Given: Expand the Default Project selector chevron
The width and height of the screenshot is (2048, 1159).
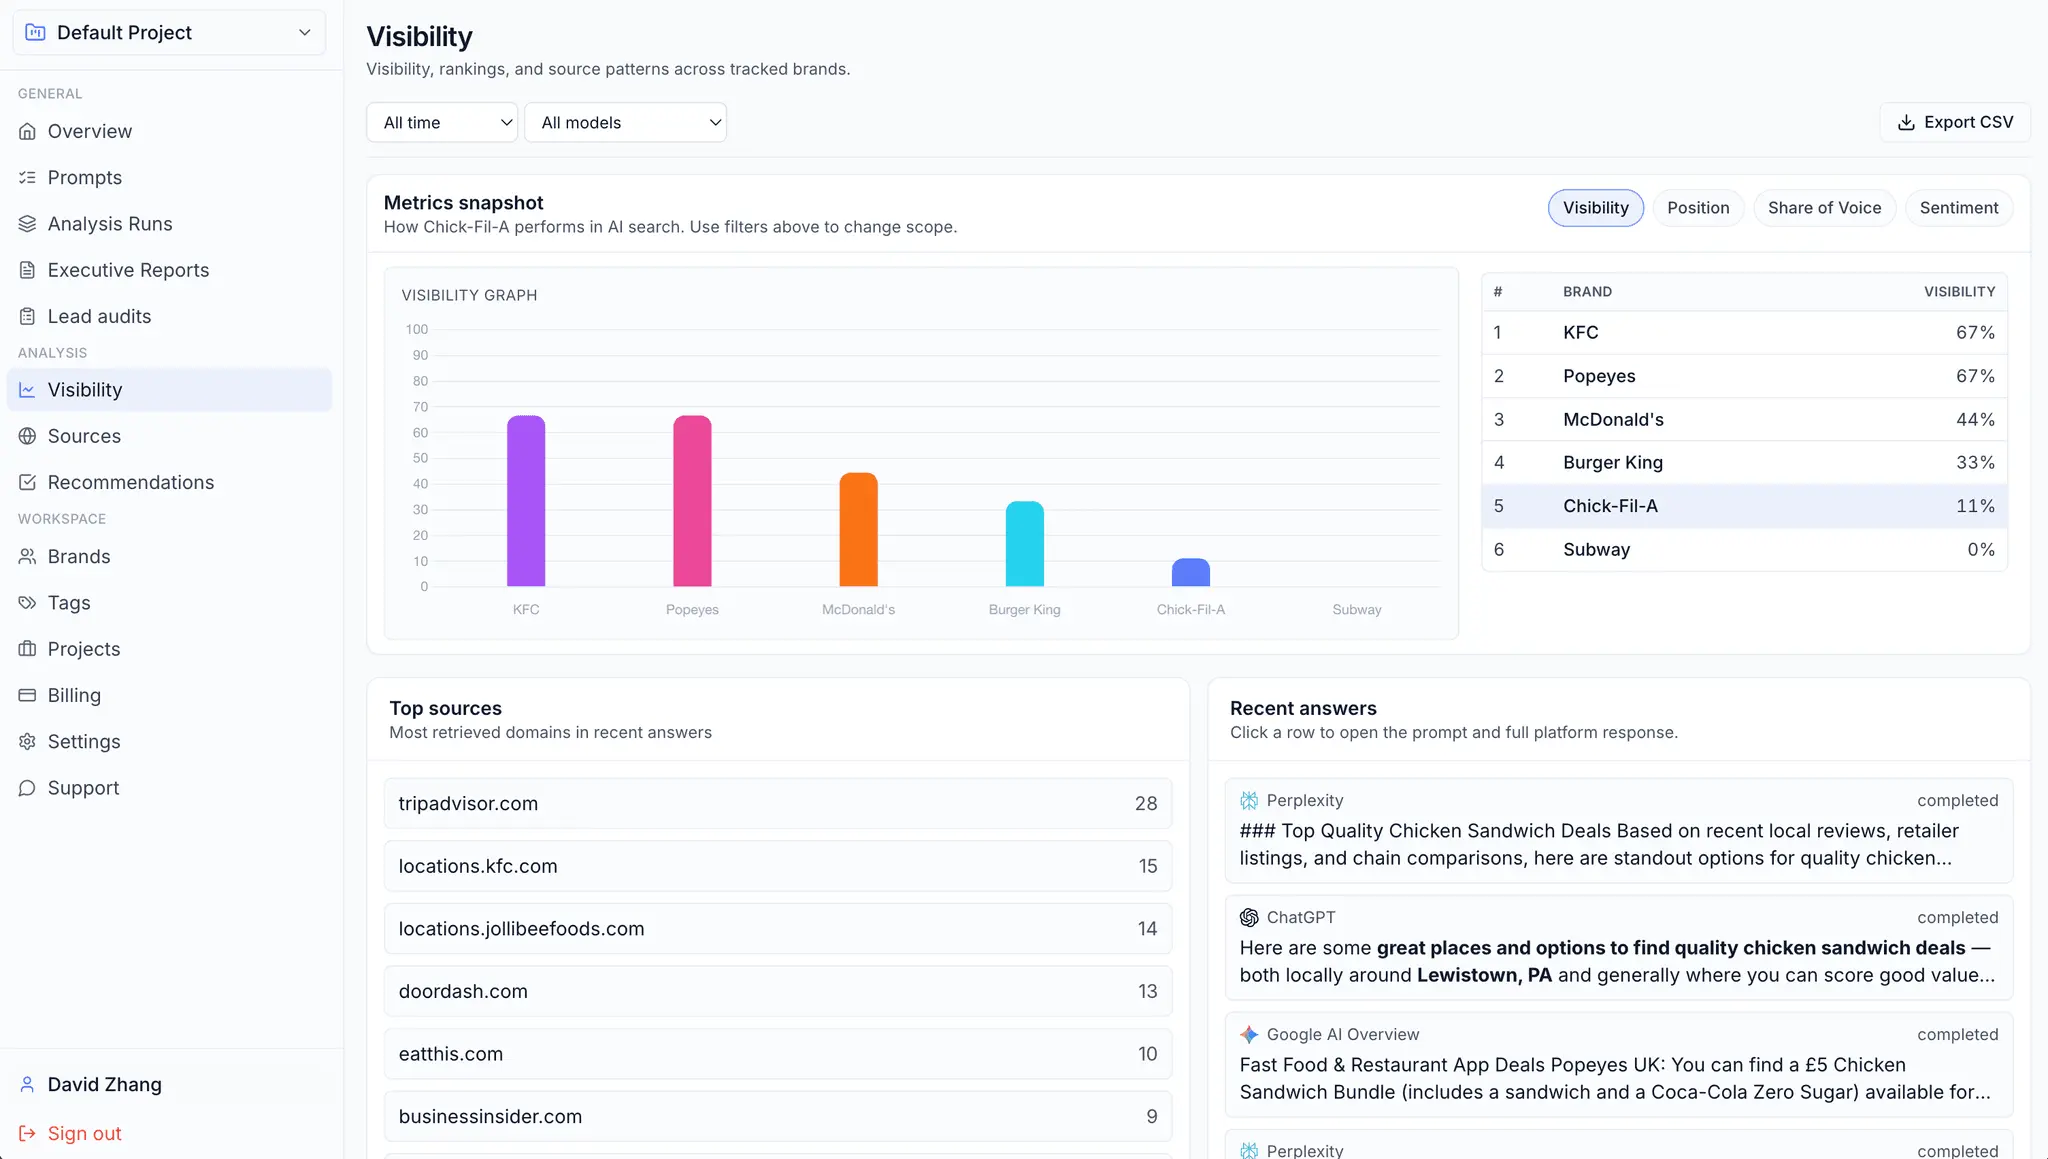Looking at the screenshot, I should coord(305,32).
